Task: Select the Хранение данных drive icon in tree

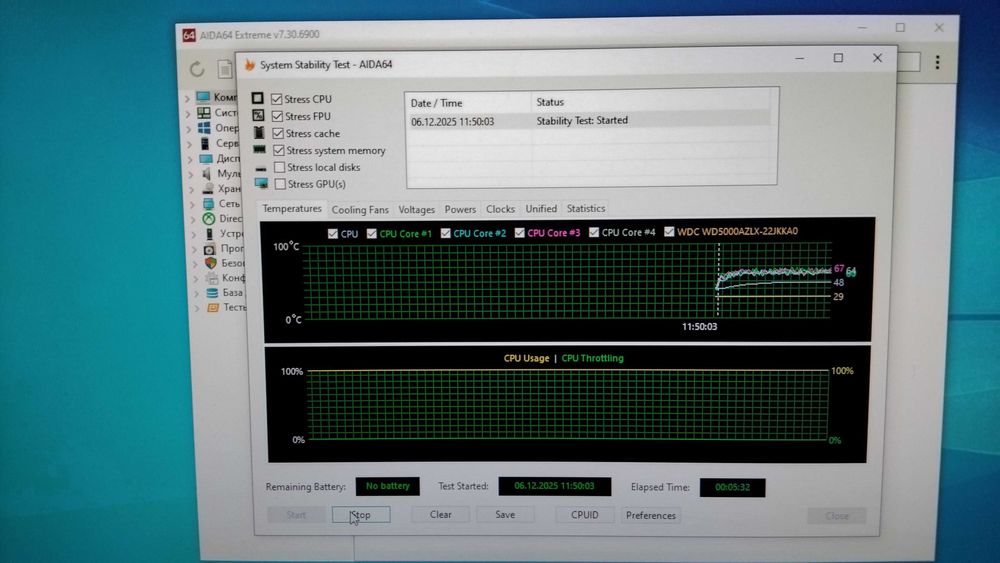Action: click(207, 189)
